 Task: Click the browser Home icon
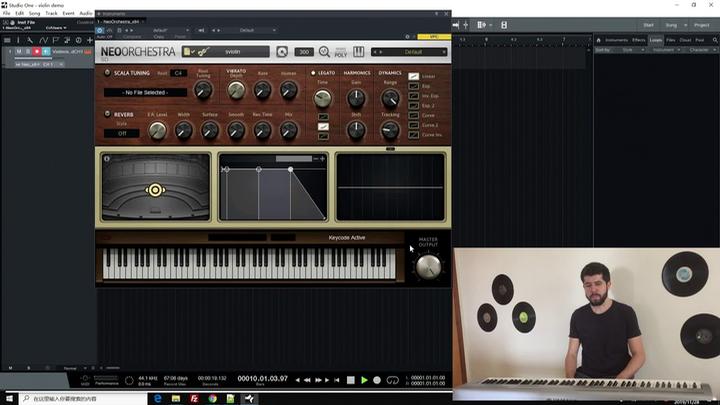pos(598,40)
